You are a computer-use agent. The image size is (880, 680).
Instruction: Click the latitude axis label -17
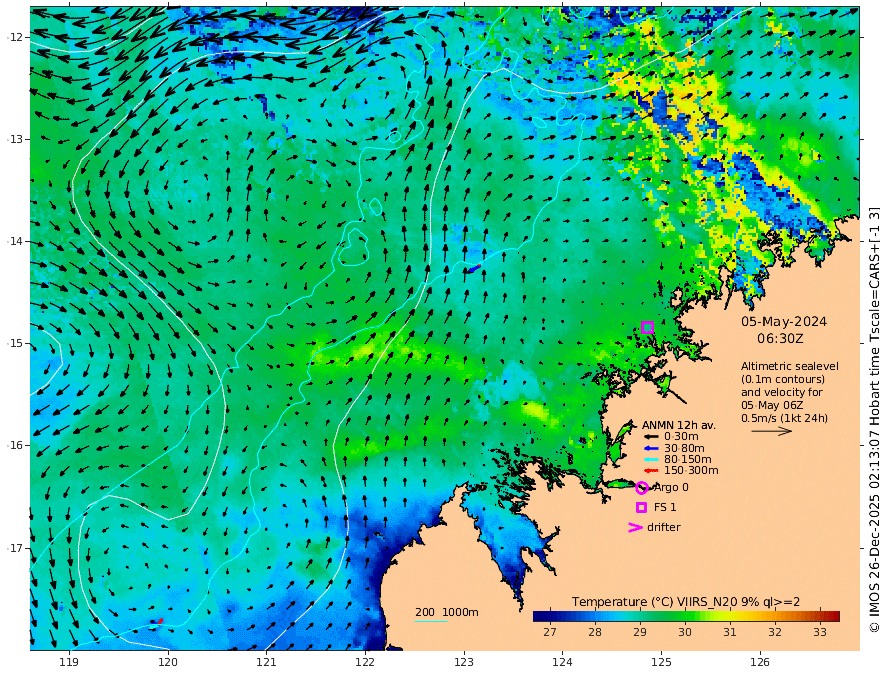(15, 548)
